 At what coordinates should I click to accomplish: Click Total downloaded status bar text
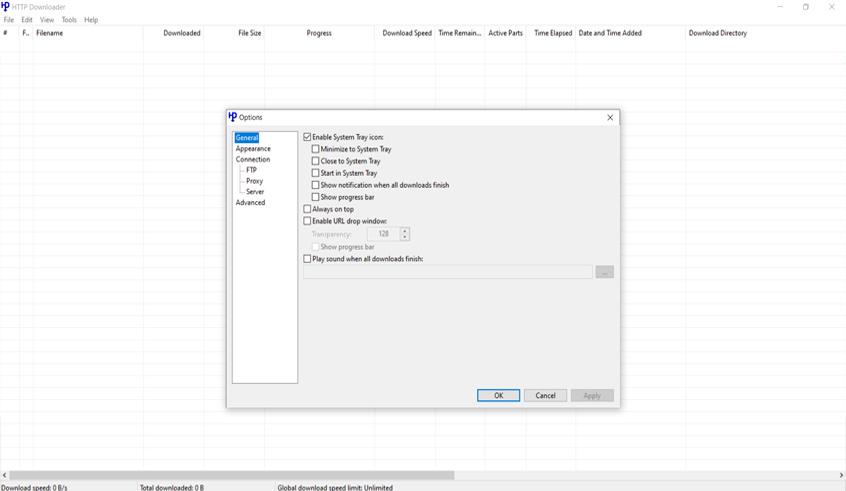pyautogui.click(x=172, y=487)
